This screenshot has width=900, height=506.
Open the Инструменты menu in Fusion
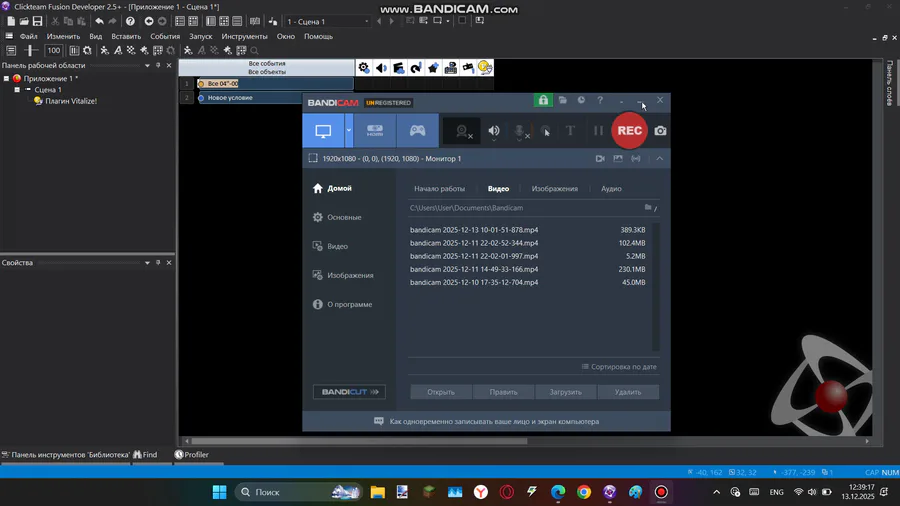pos(245,36)
